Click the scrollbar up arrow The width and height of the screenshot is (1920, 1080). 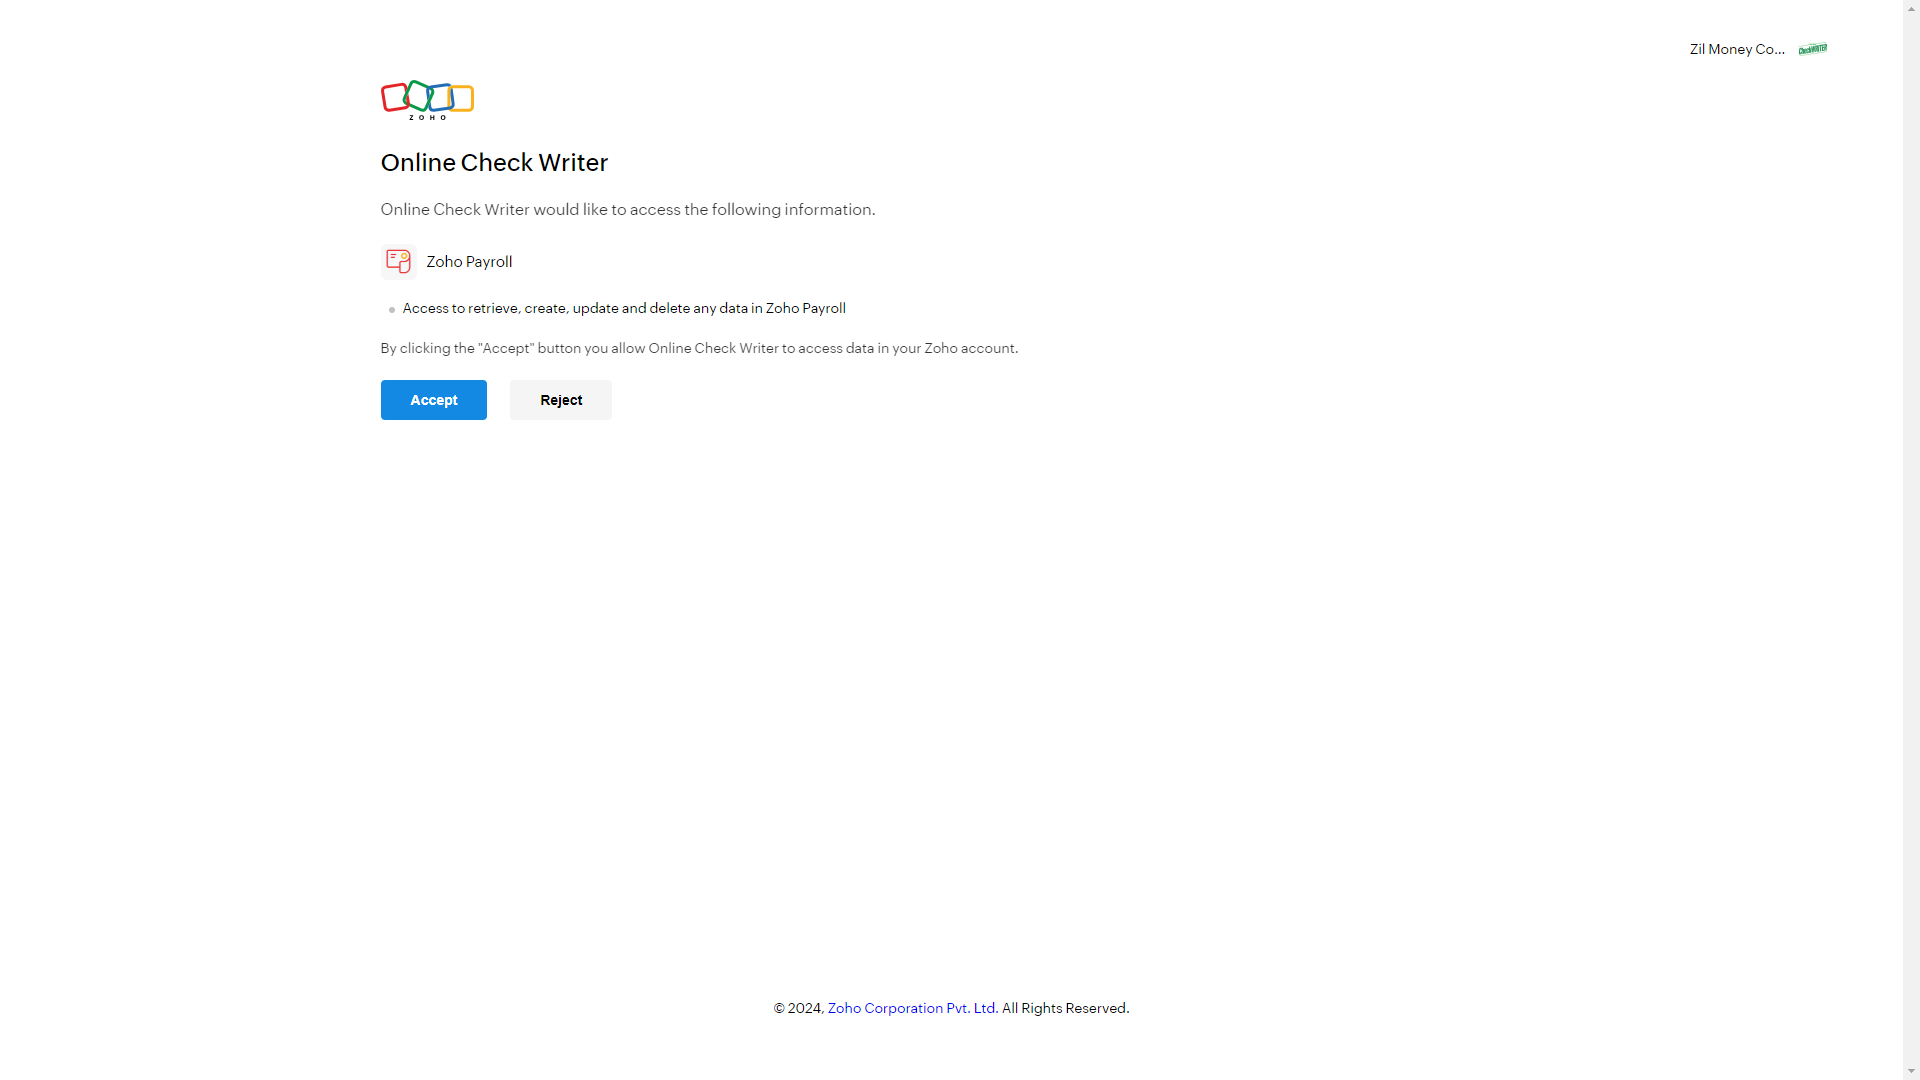pyautogui.click(x=1911, y=8)
